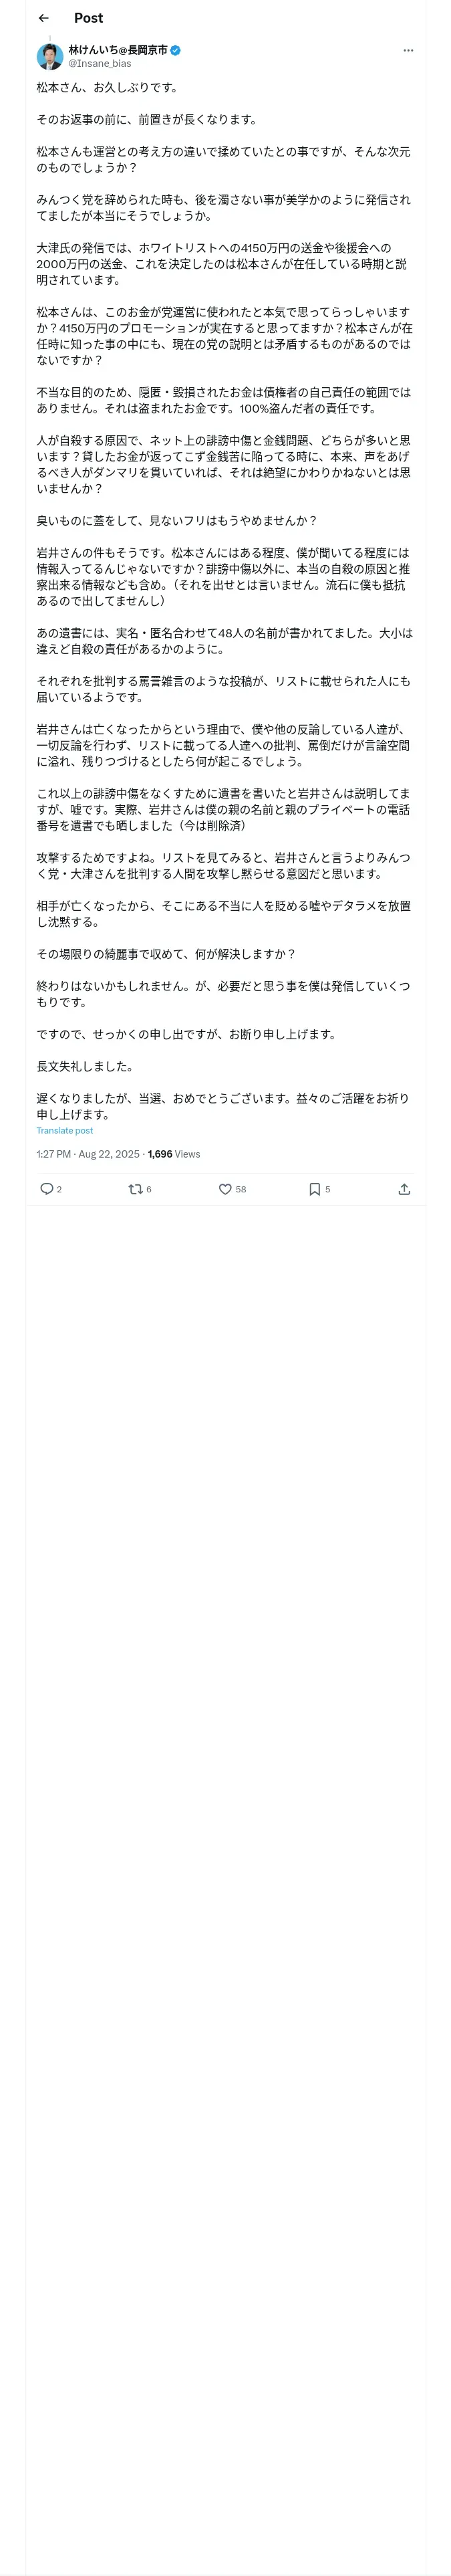Click the Translate post link
Screen dimensions: 451x2576
click(x=65, y=1130)
